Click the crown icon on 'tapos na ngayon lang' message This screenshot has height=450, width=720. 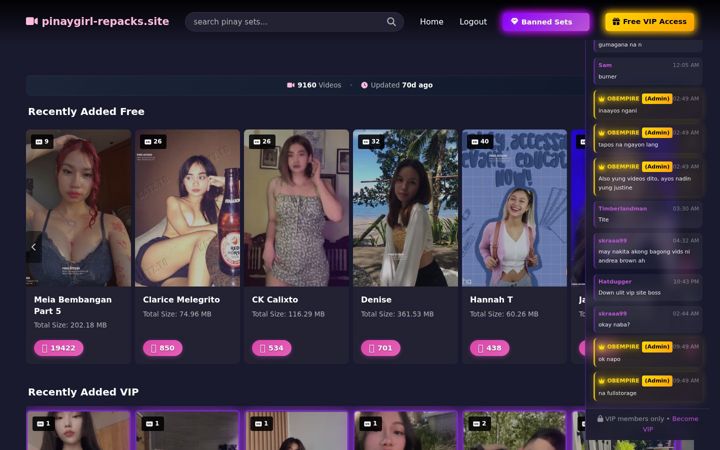pyautogui.click(x=602, y=133)
